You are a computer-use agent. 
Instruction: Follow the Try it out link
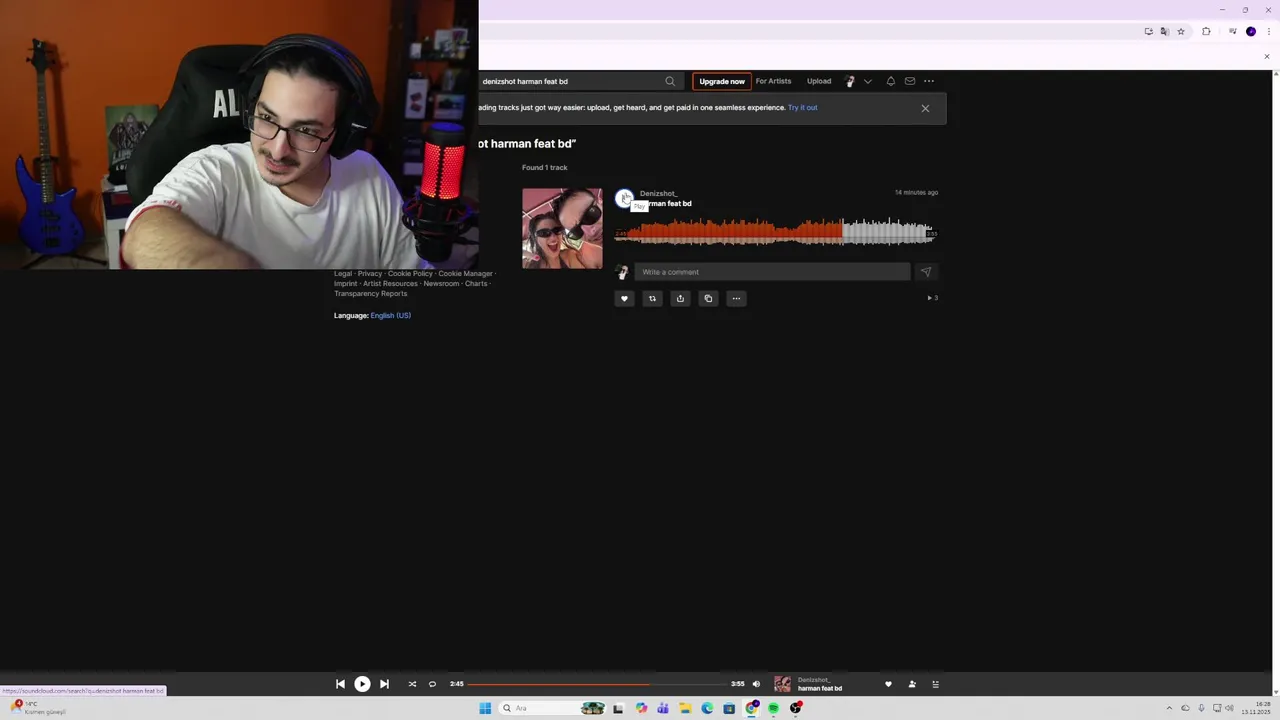coord(802,108)
